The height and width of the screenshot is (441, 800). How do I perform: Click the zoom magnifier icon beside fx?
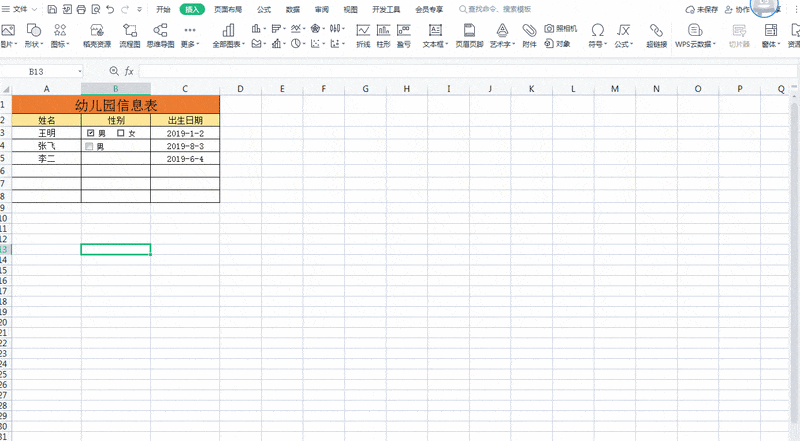tap(114, 71)
